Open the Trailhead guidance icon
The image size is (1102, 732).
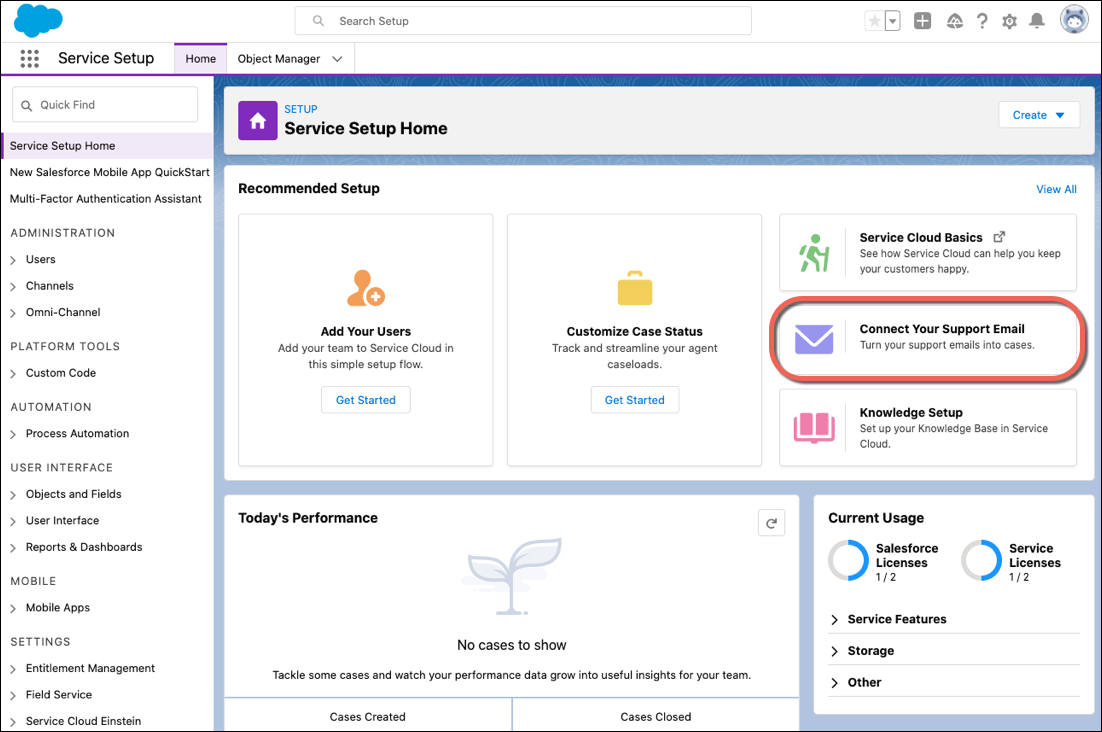tap(954, 21)
